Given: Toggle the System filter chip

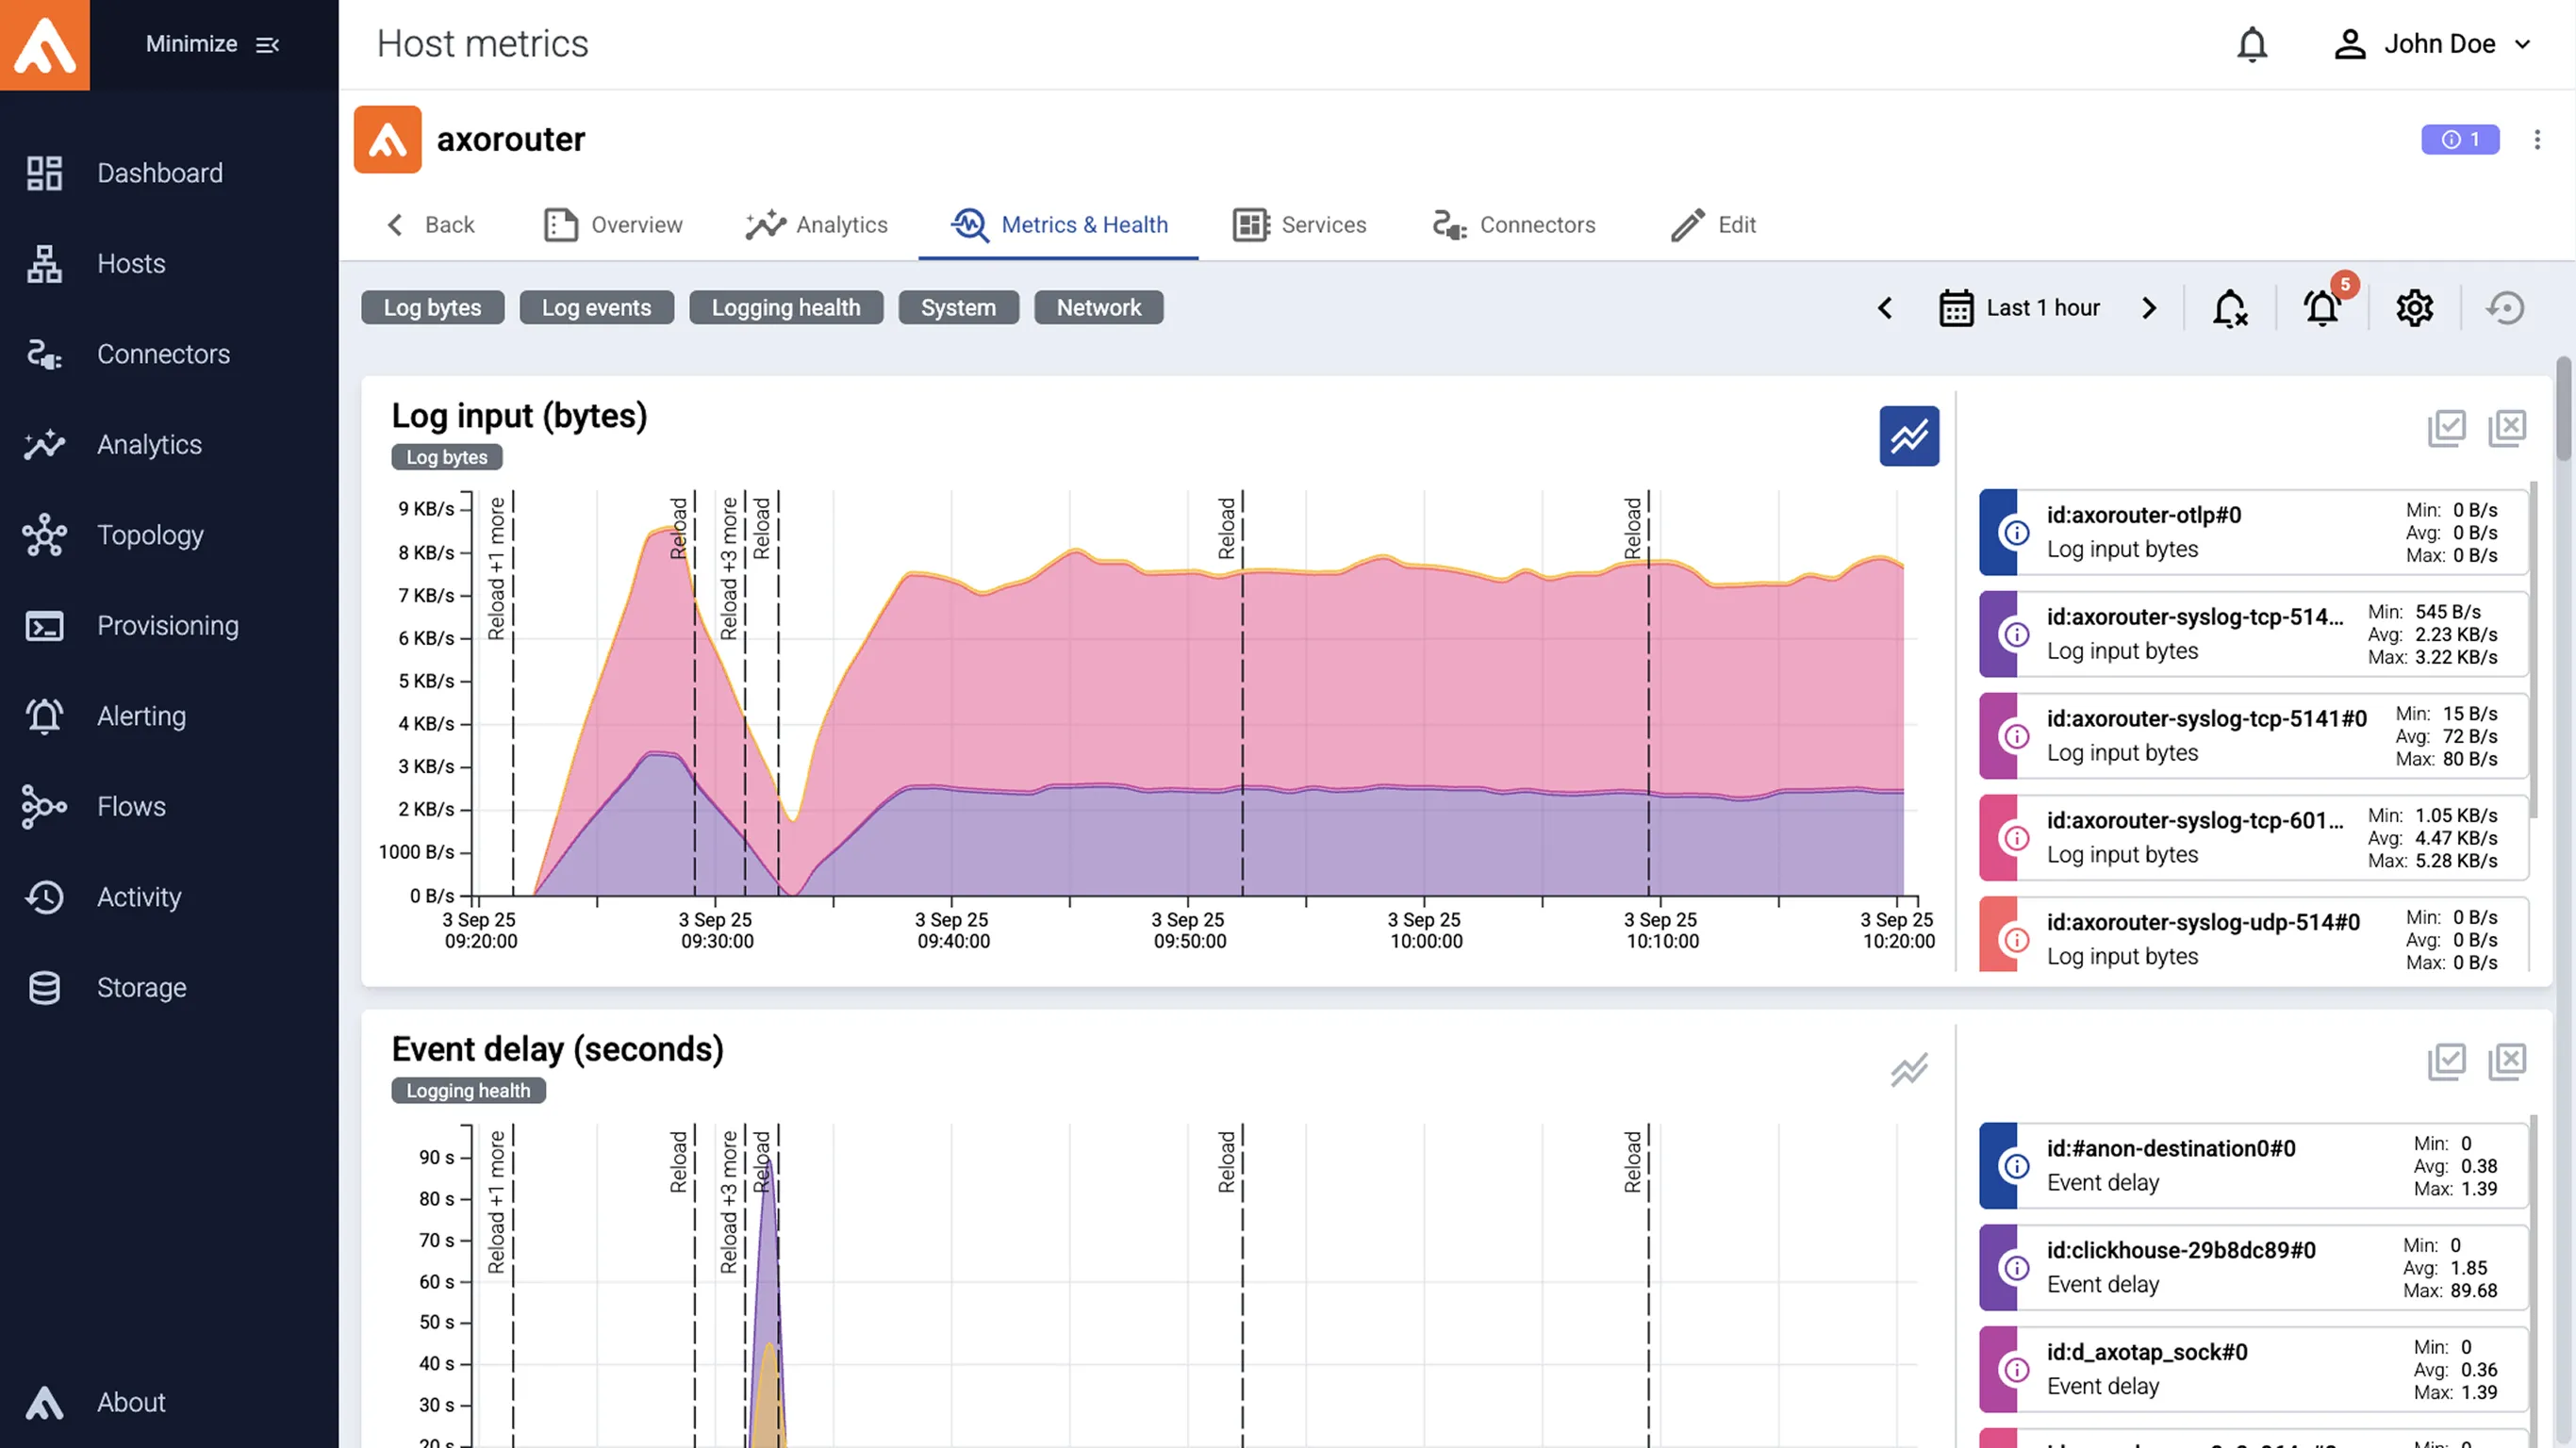Looking at the screenshot, I should coord(959,308).
